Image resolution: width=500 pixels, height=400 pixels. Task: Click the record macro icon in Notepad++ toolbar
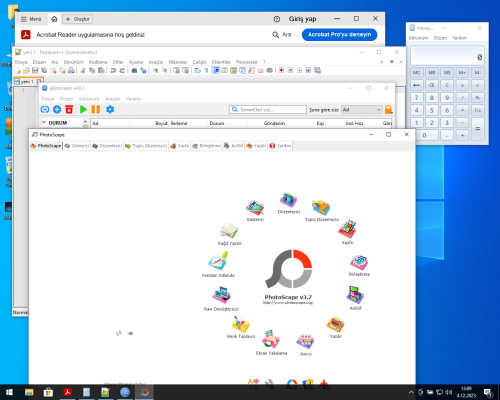tap(282, 70)
